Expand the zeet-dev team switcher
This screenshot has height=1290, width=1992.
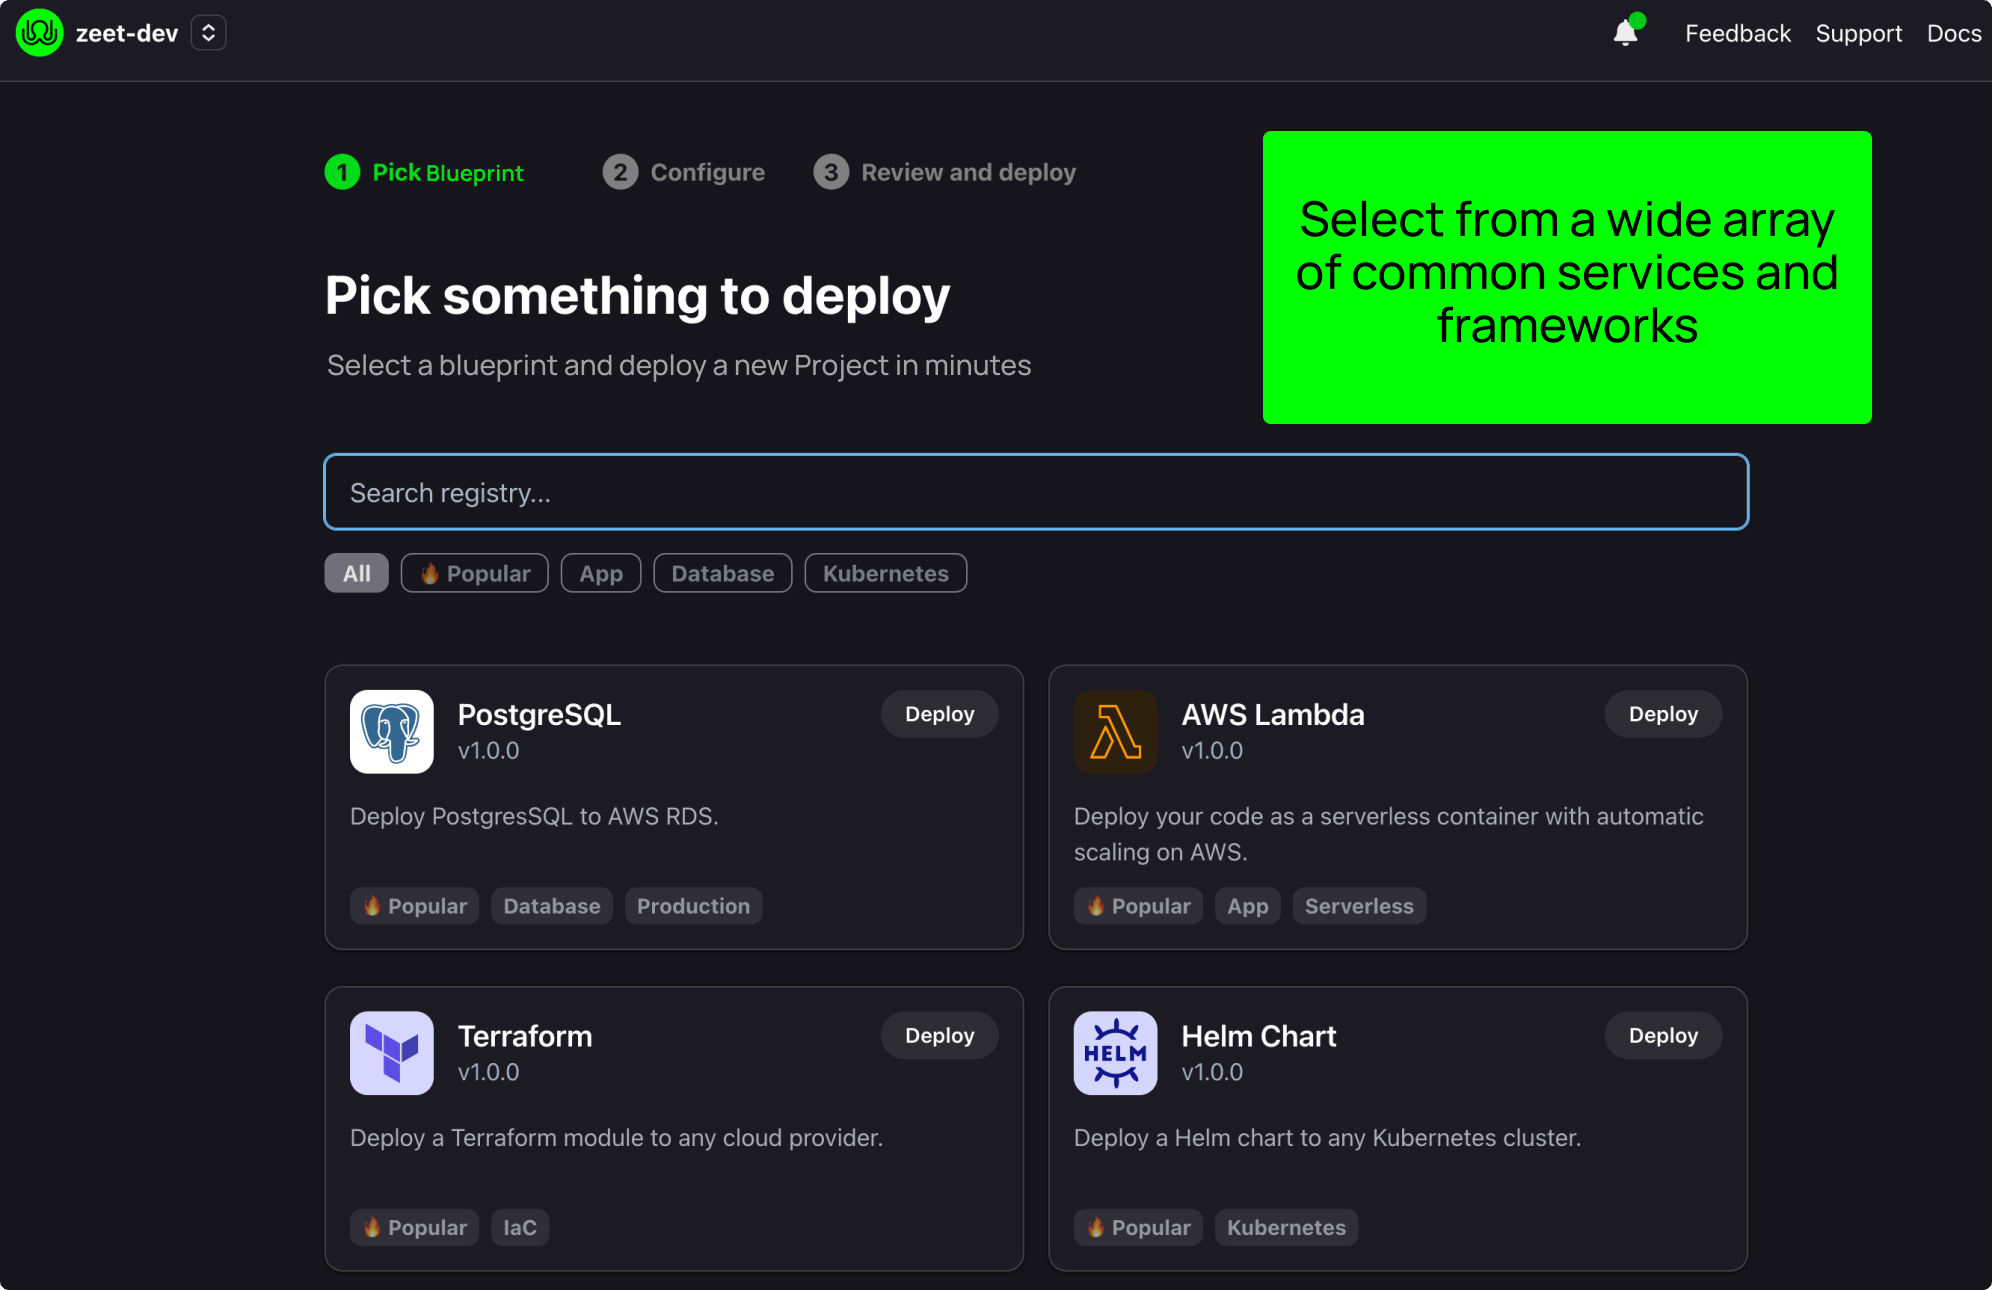pyautogui.click(x=208, y=33)
